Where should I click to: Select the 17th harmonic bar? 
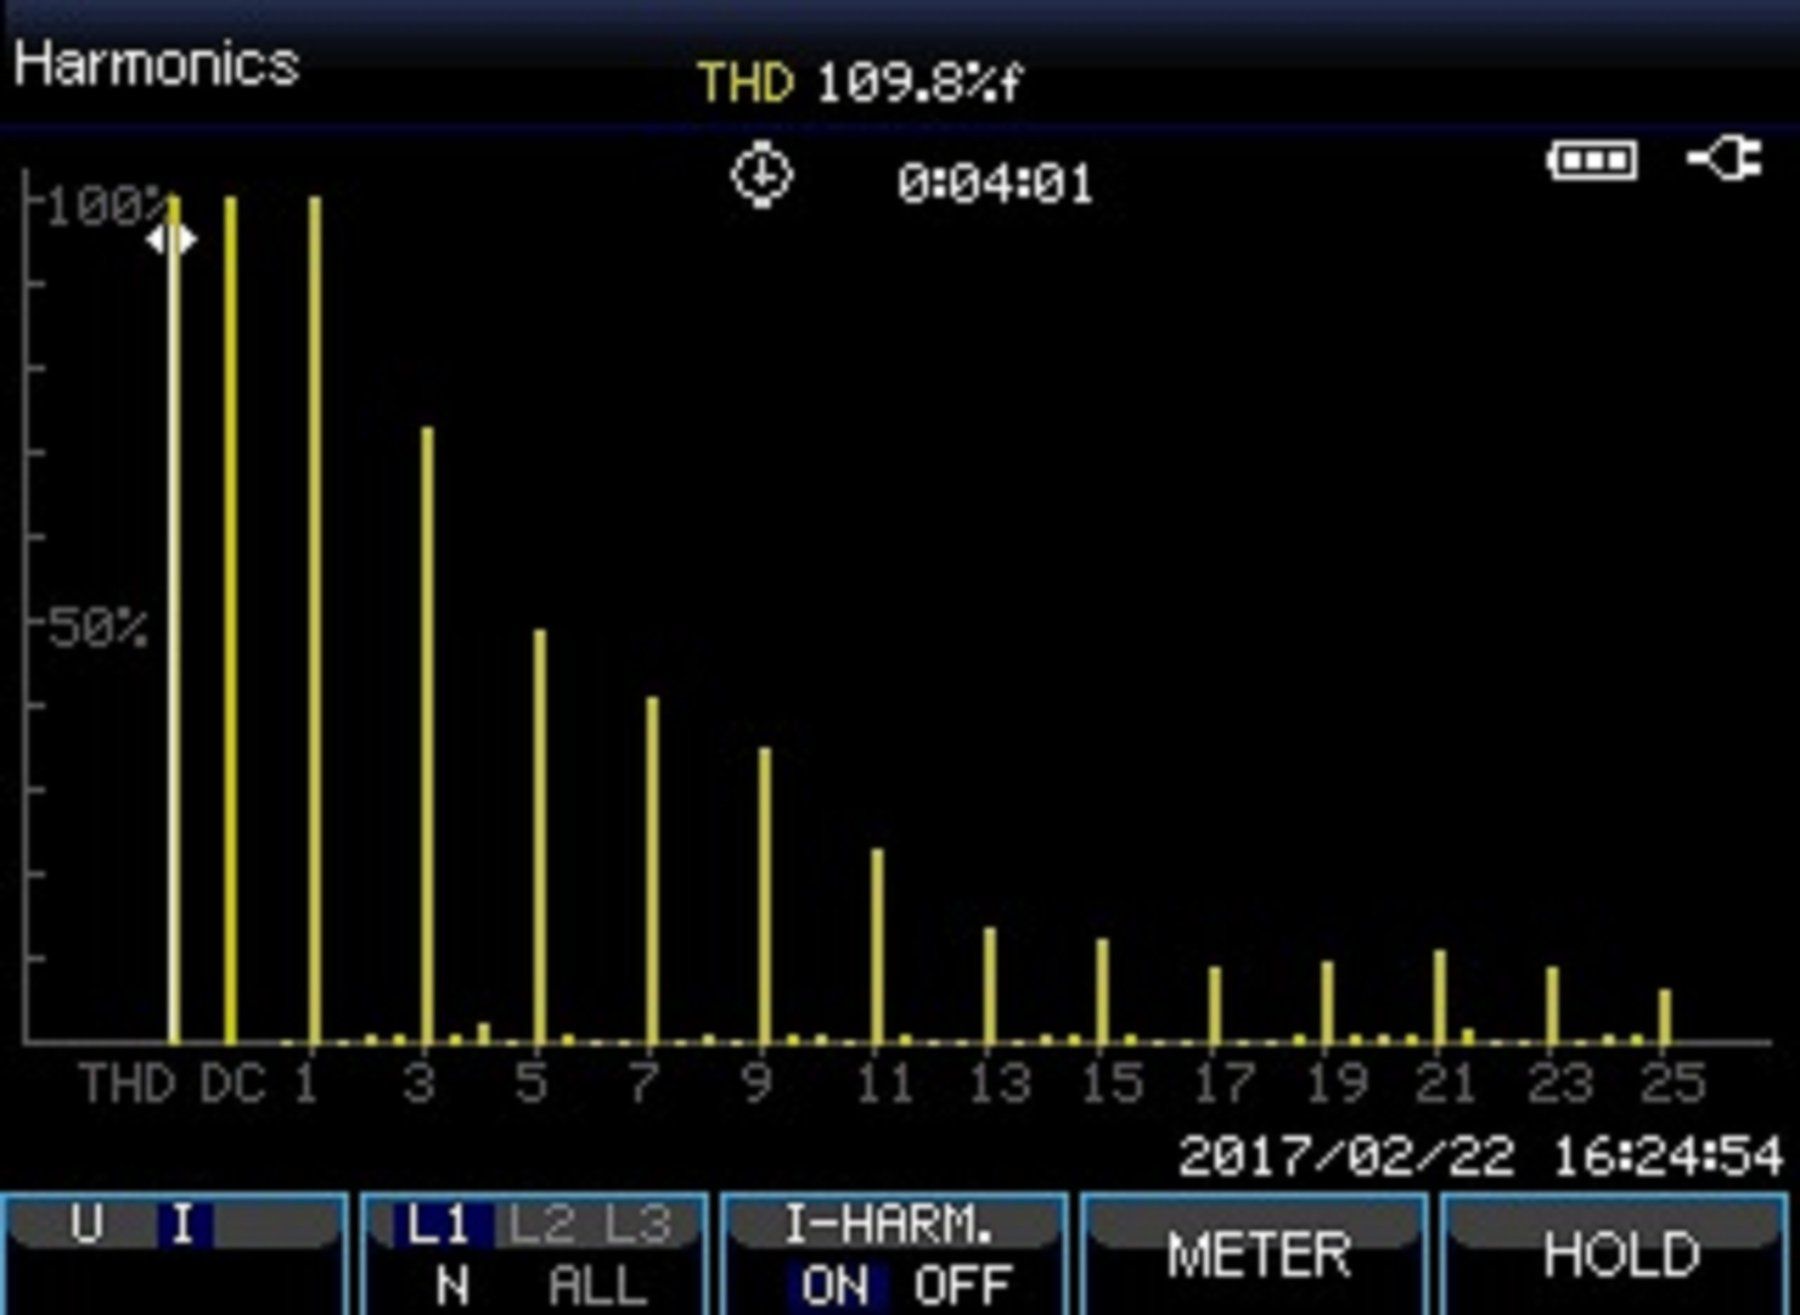click(x=1215, y=1005)
